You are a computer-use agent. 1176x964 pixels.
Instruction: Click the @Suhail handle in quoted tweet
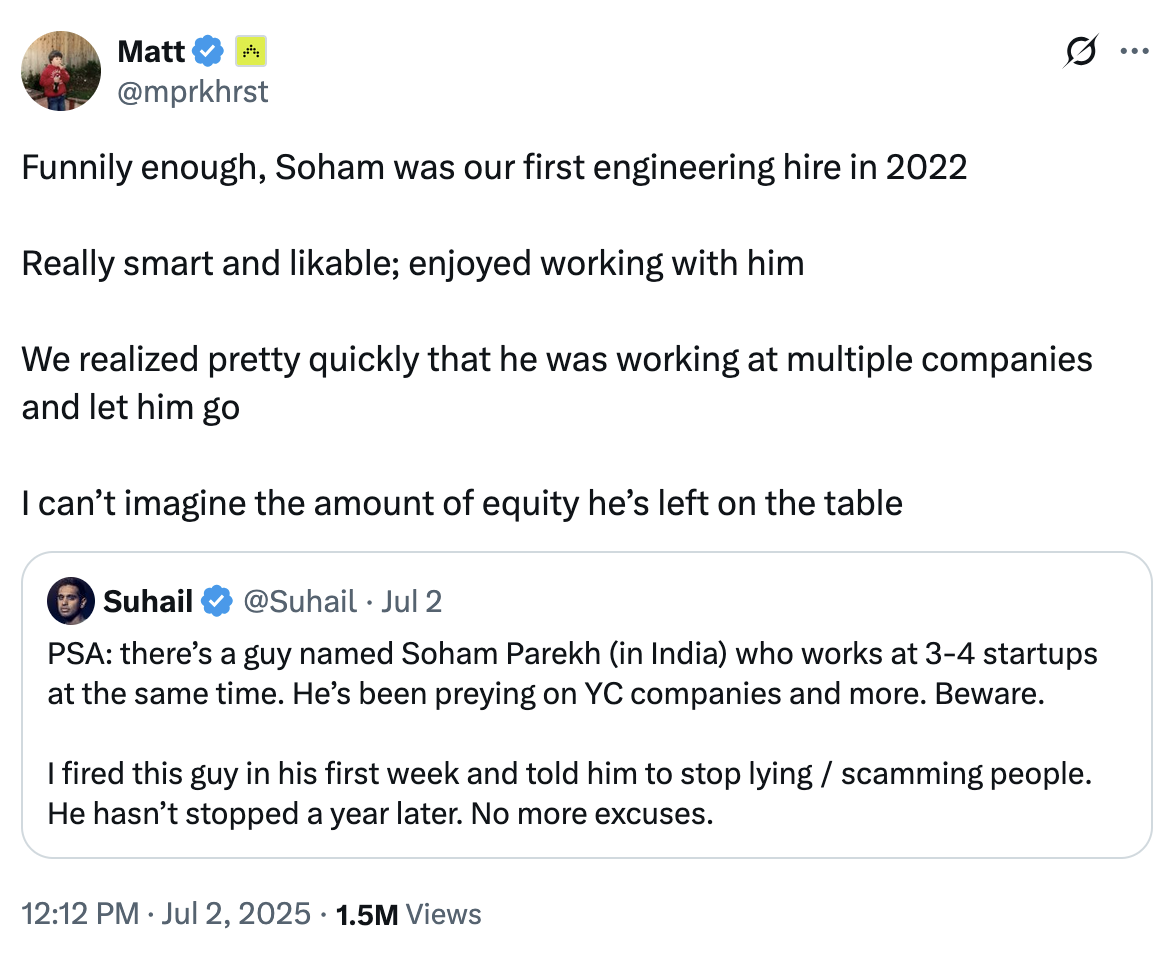[300, 602]
